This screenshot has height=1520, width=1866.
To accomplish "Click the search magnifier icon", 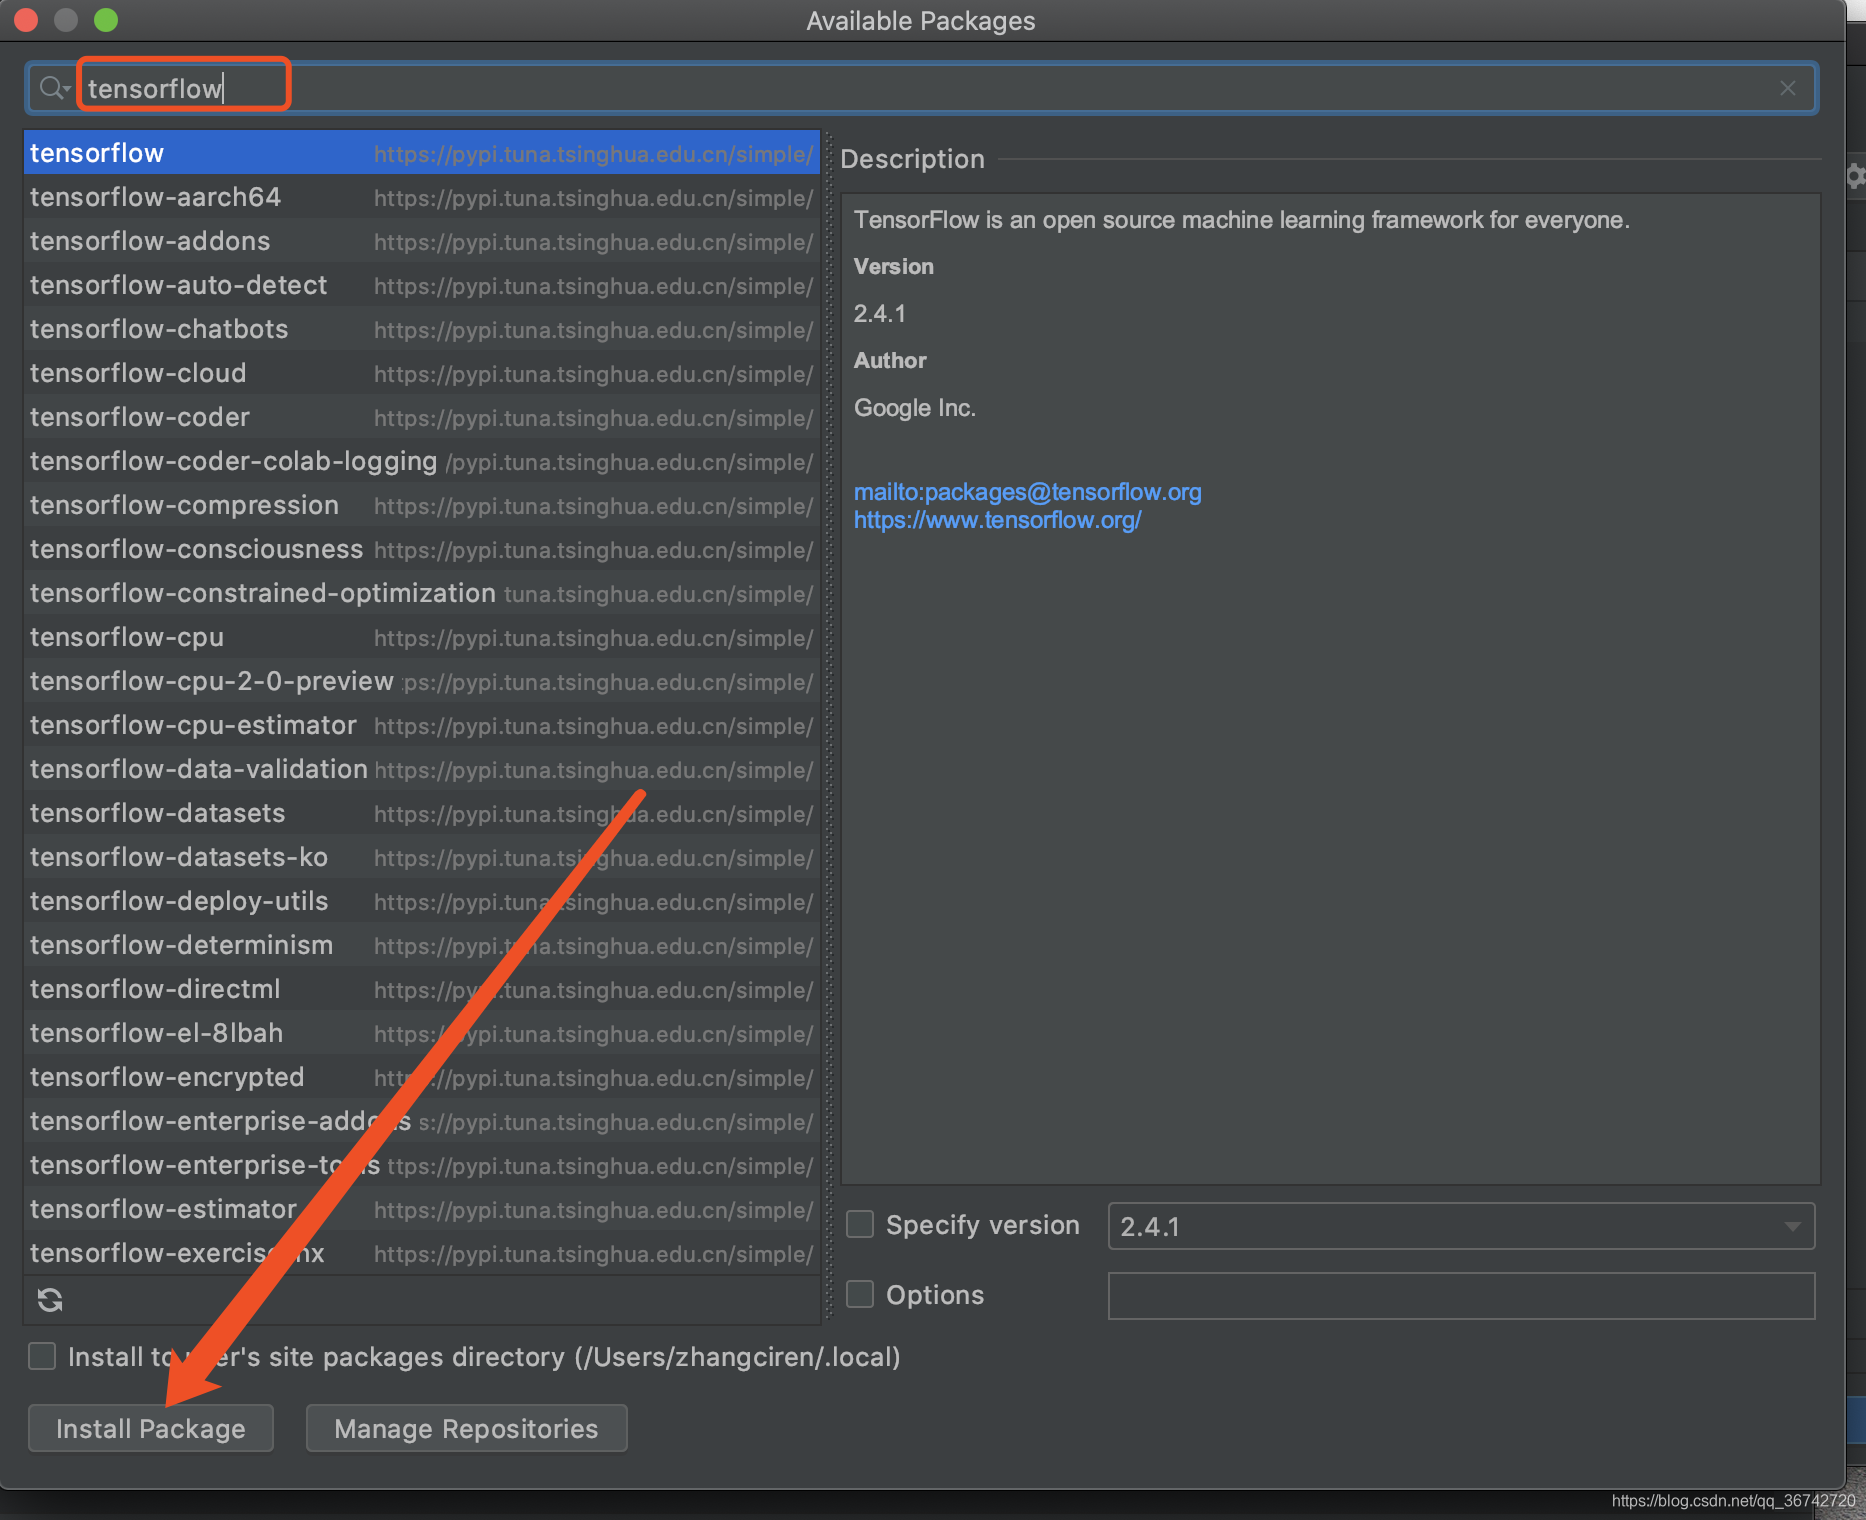I will 53,88.
